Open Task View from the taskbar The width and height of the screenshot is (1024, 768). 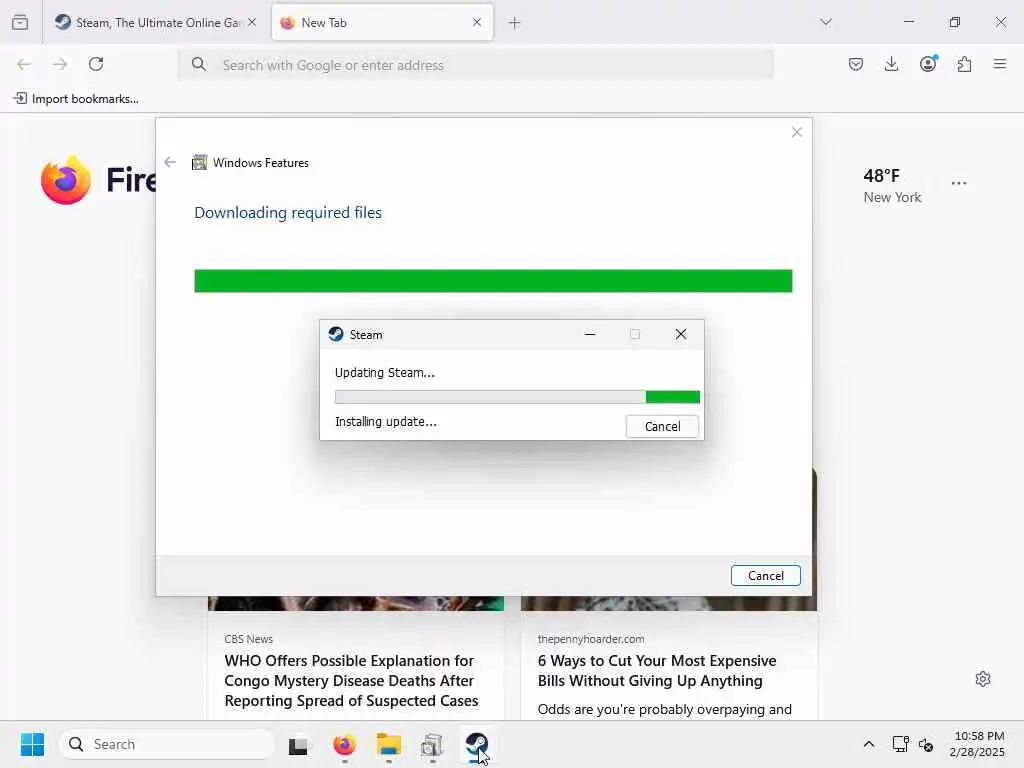pyautogui.click(x=299, y=744)
